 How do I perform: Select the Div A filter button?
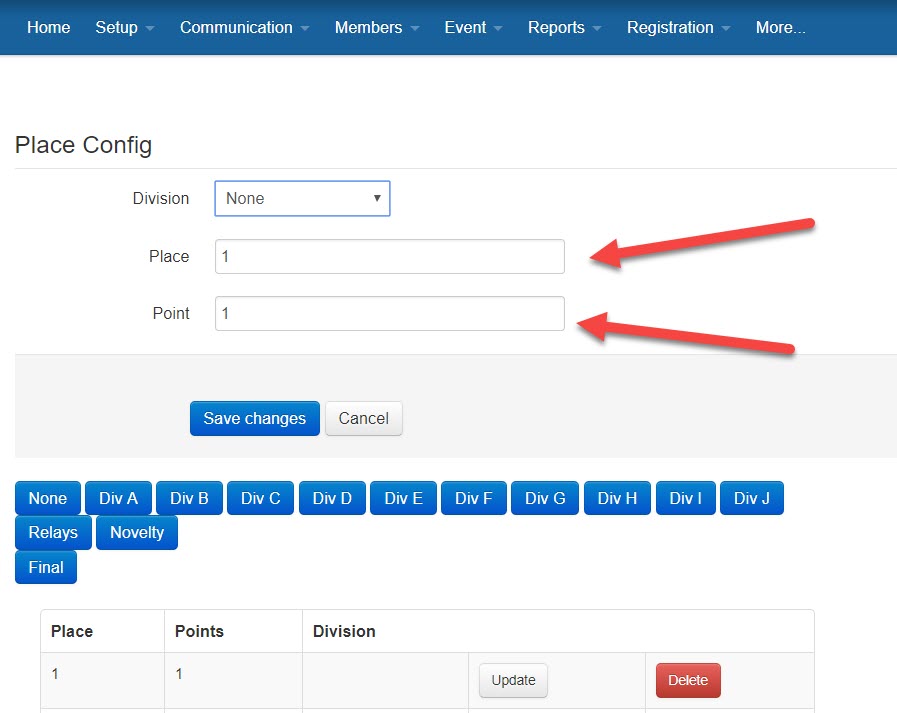click(118, 498)
